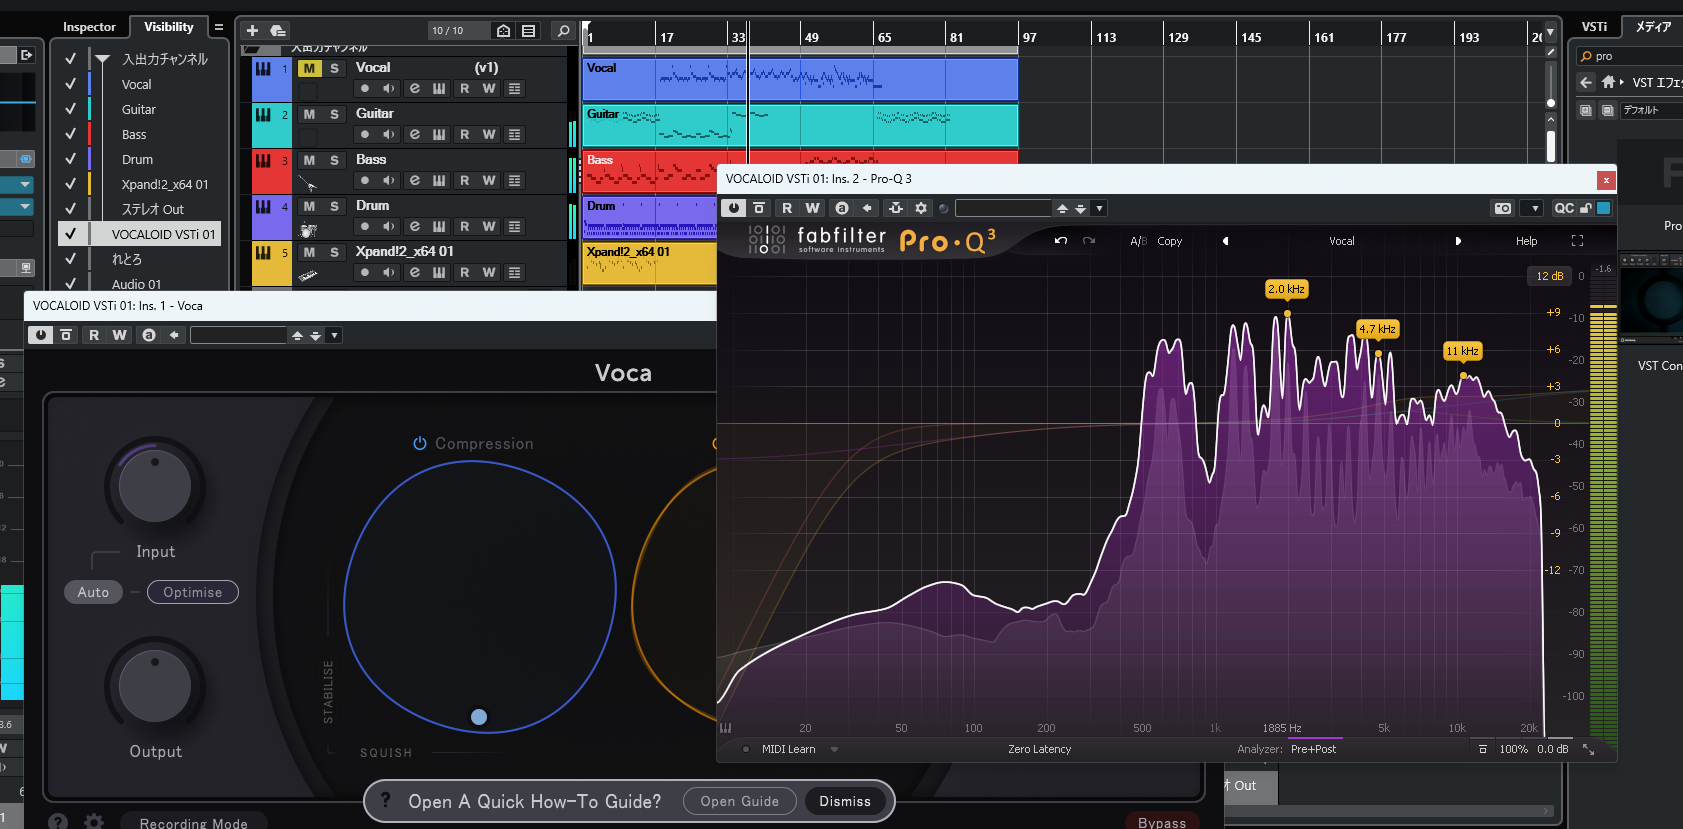Screen dimensions: 1683x829
Task: Click the Auto button in Voca
Action: click(x=93, y=592)
